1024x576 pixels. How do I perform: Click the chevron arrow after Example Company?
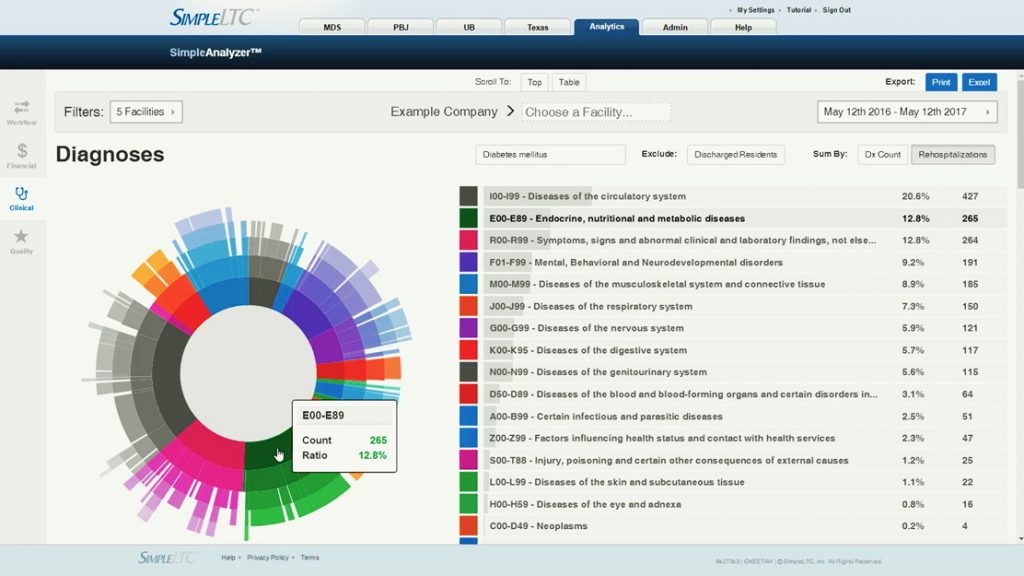coord(510,111)
